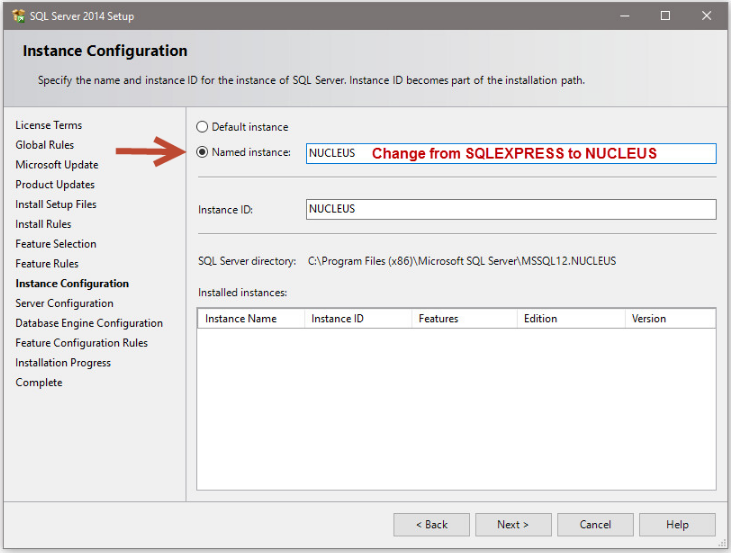Go to License Terms step

tap(49, 125)
